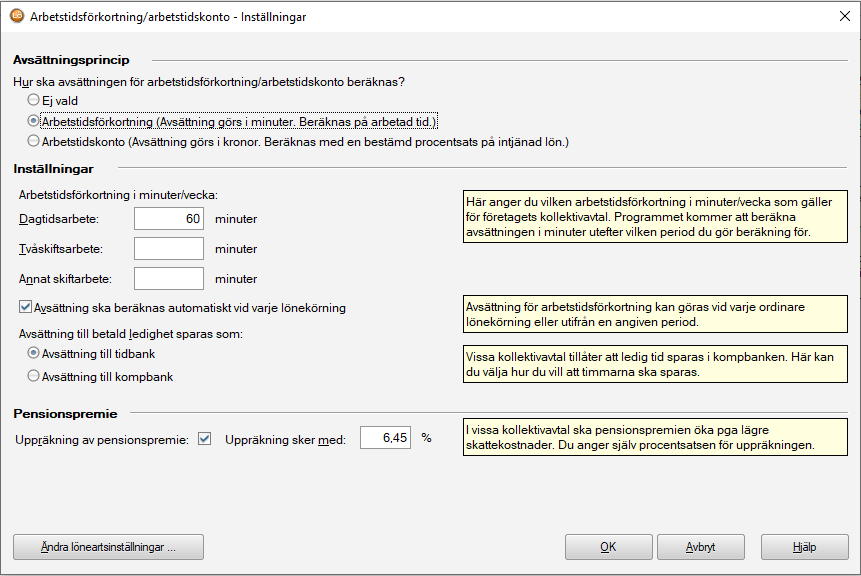Focus the Tvåskiftsarbete minutes input field
Screen dimensions: 861x576
click(x=169, y=249)
